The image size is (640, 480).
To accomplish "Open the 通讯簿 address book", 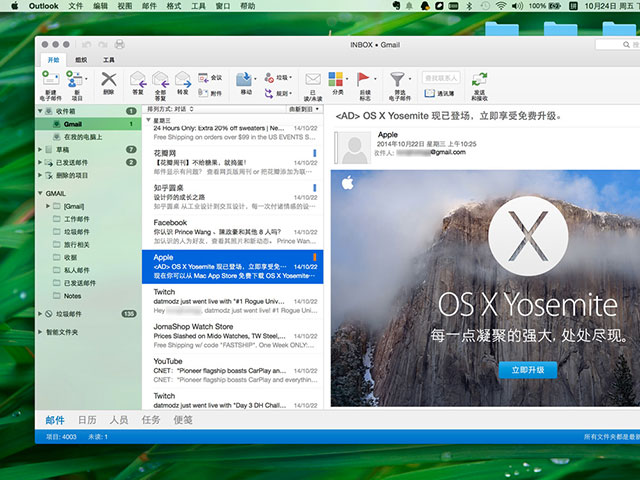I will click(x=440, y=93).
